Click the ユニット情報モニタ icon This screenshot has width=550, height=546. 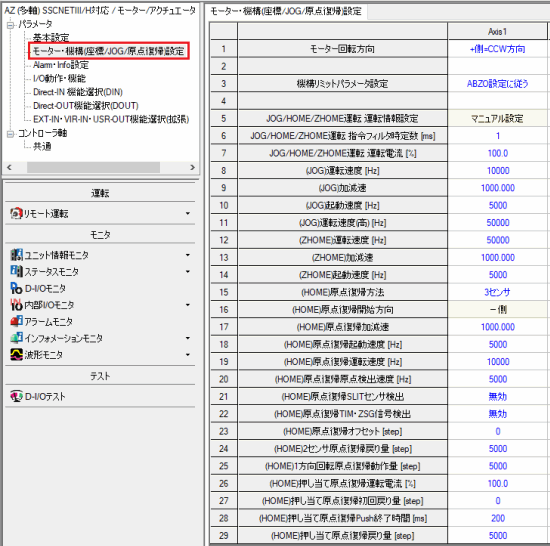[16, 255]
